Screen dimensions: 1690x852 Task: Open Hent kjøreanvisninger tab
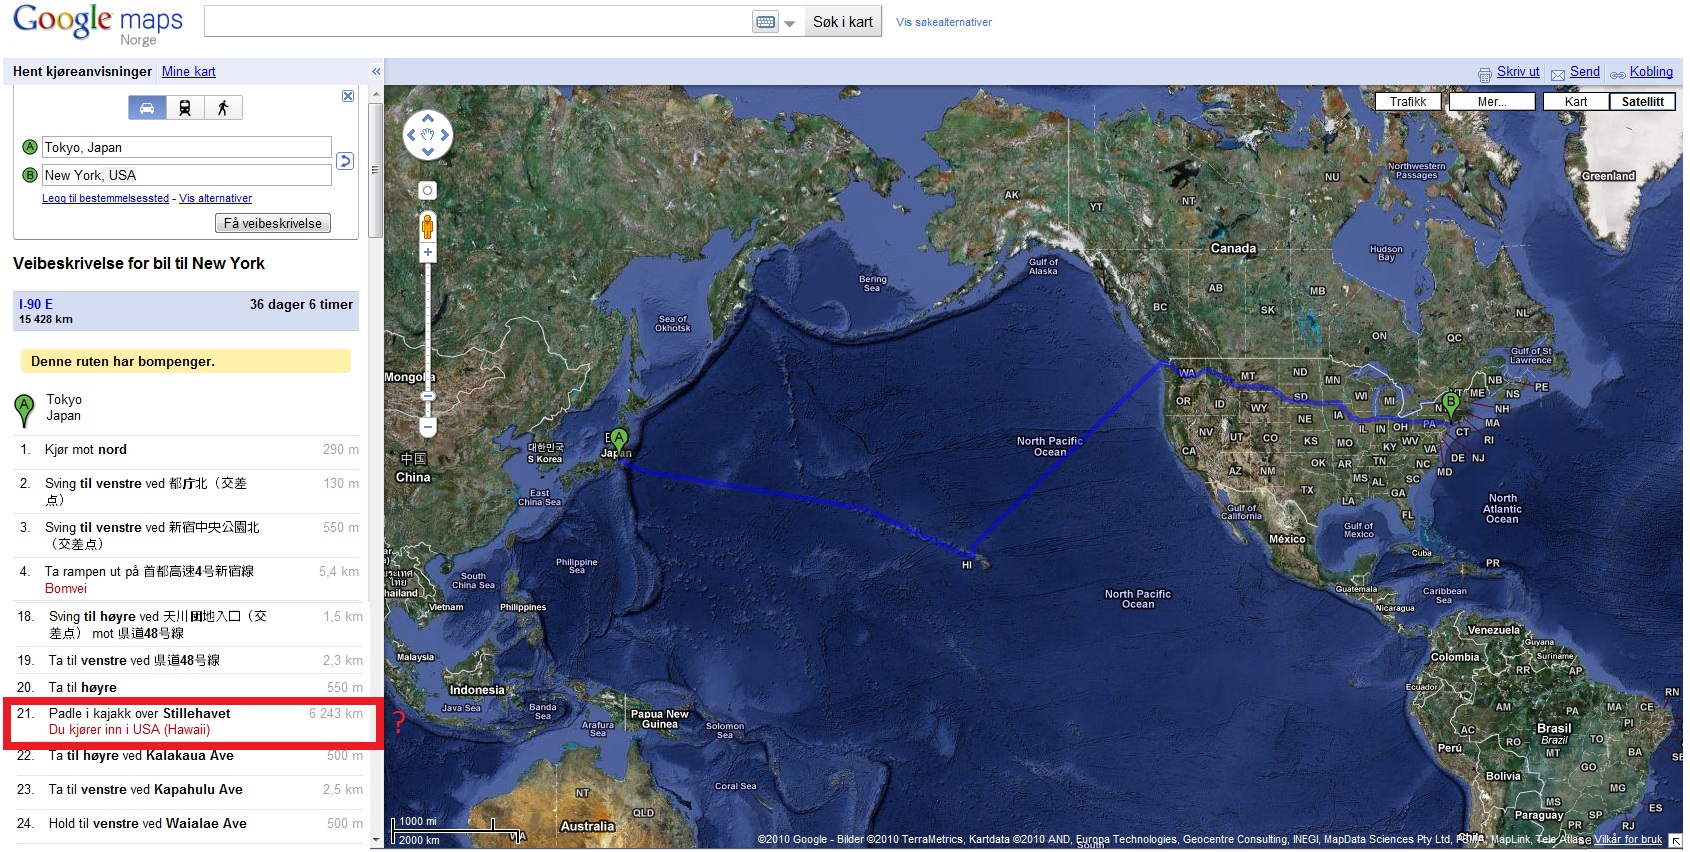click(82, 72)
